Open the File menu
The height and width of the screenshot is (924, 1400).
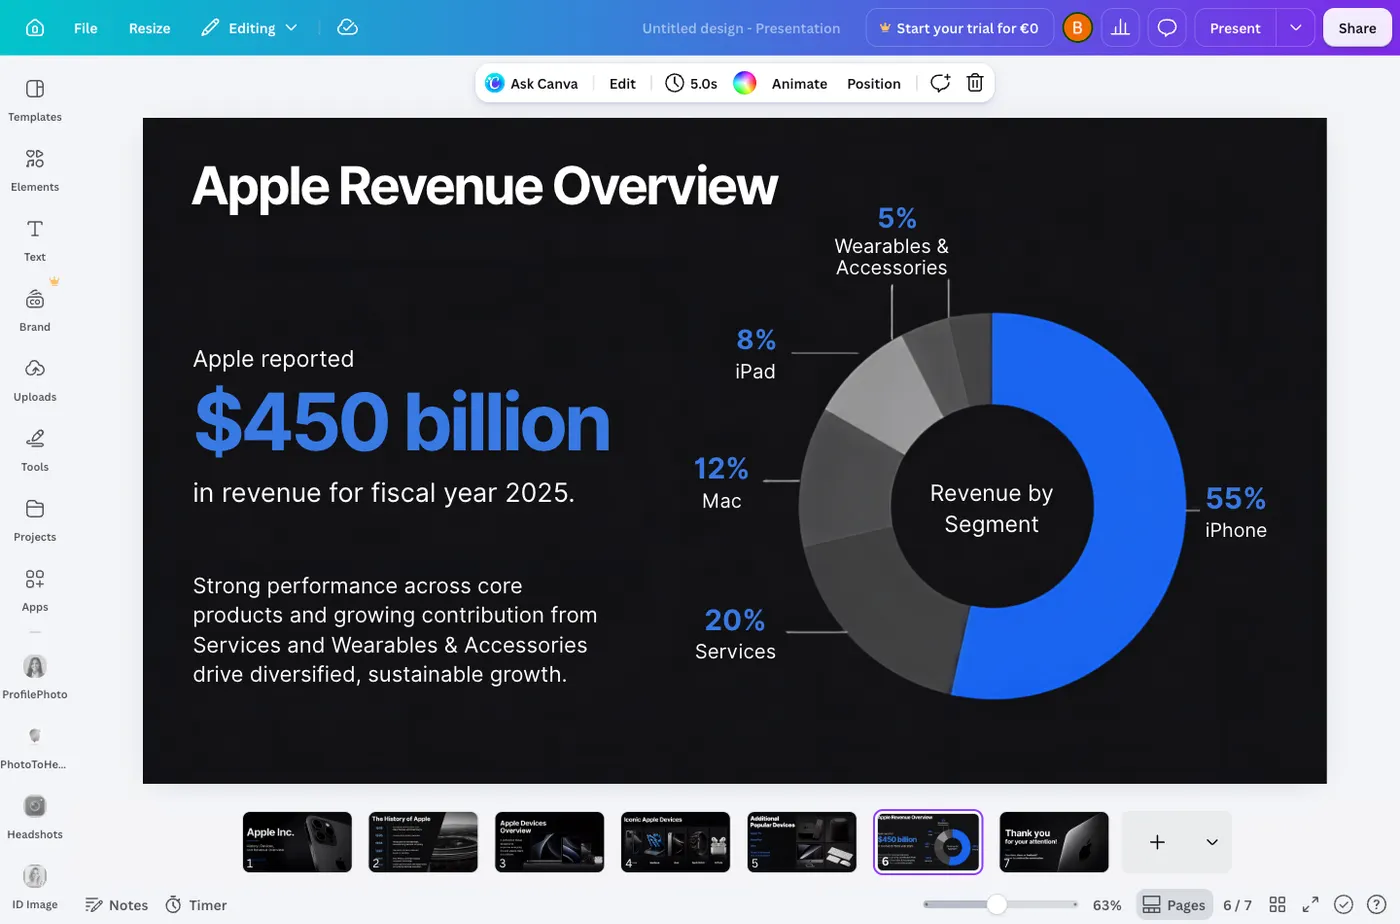(86, 28)
